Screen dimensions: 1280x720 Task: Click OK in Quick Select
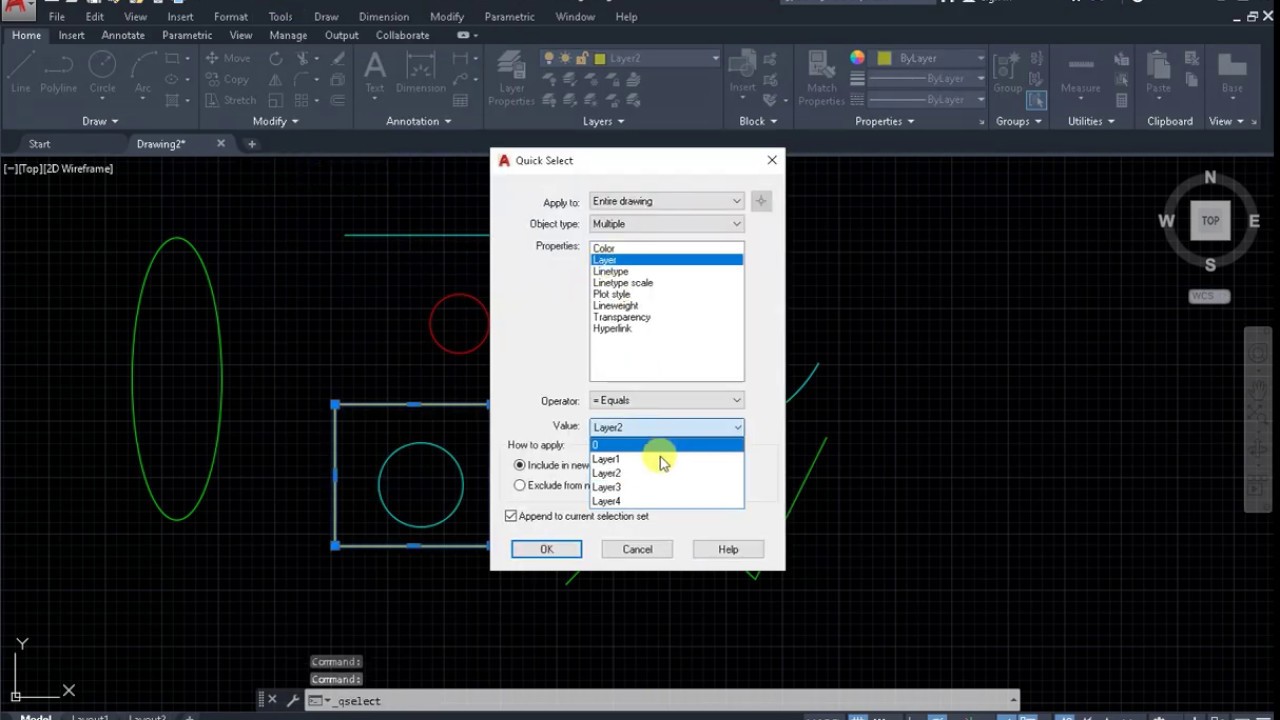pyautogui.click(x=546, y=549)
